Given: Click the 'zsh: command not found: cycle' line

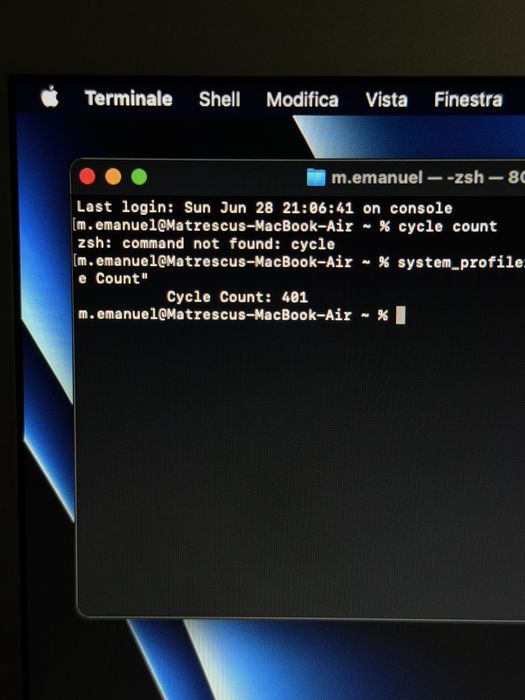Looking at the screenshot, I should coord(206,244).
